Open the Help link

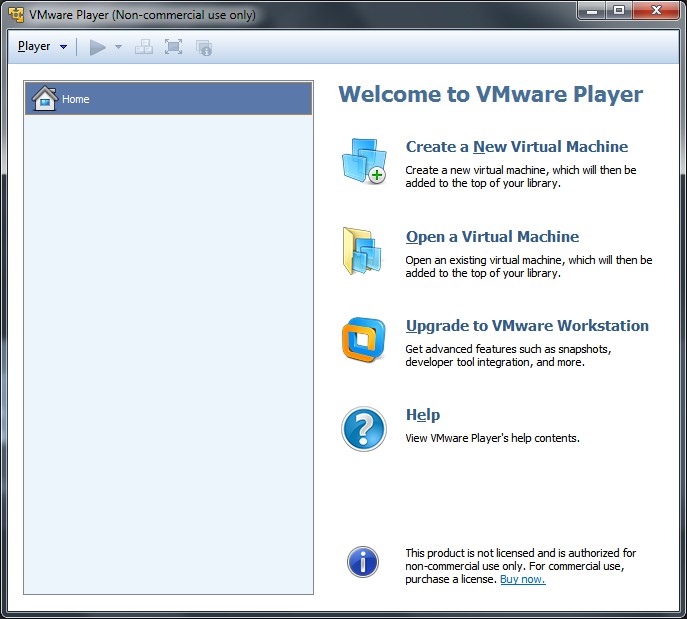423,415
